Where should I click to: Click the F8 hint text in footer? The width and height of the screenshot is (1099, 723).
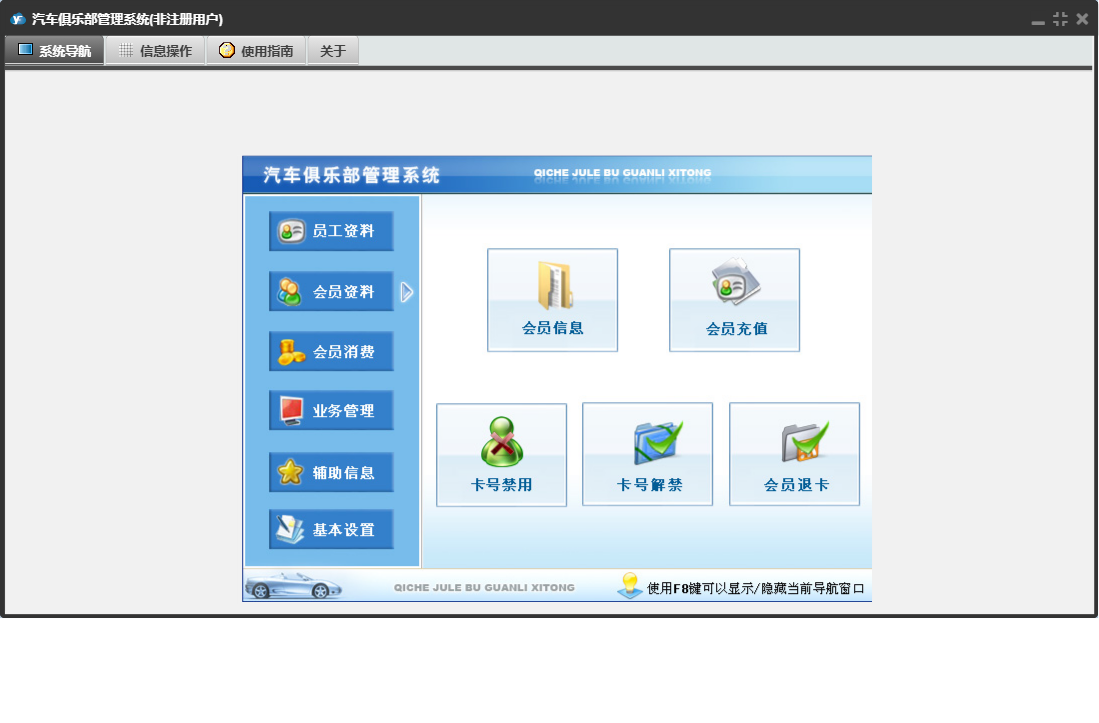tap(755, 588)
